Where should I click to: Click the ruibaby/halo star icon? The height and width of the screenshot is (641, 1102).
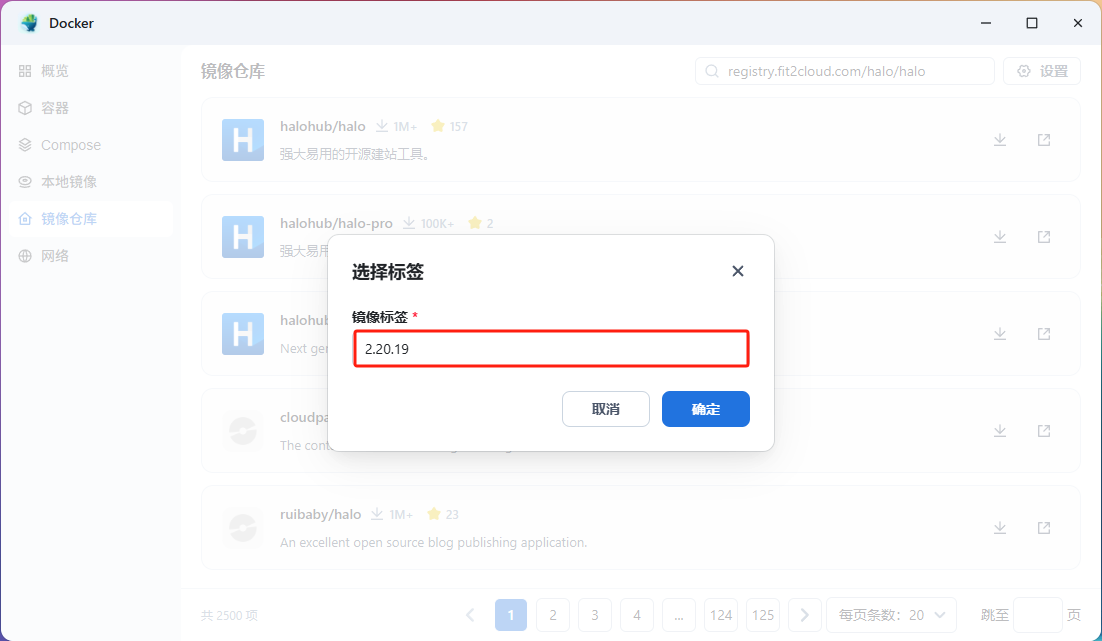(434, 514)
